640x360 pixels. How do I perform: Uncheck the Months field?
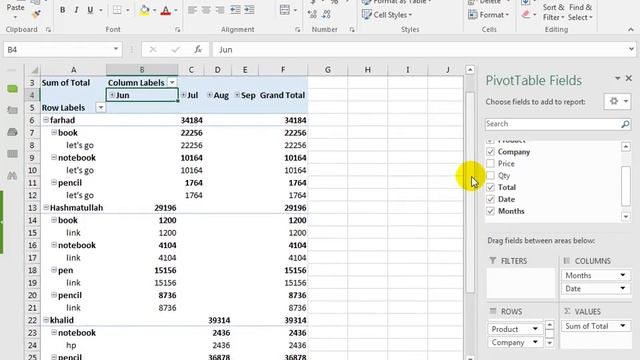click(x=491, y=211)
